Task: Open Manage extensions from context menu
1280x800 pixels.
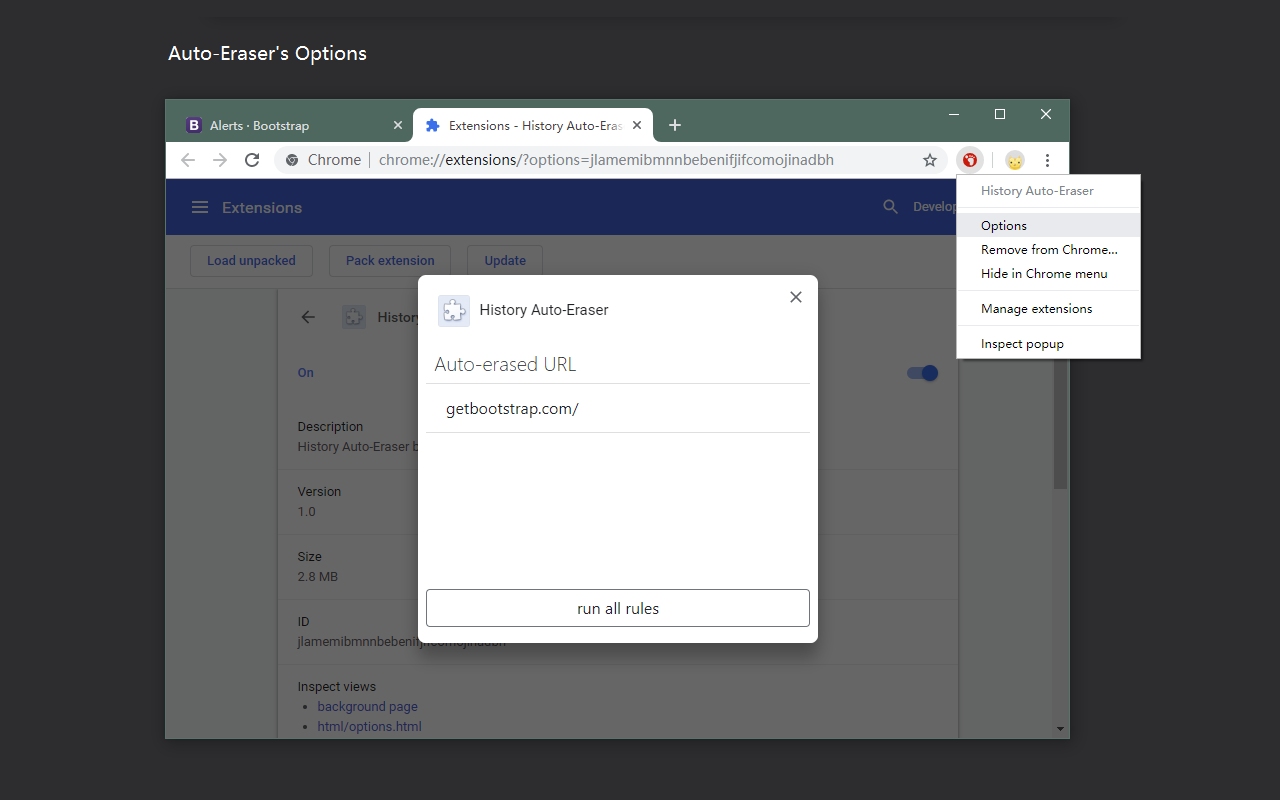Action: 1048,309
